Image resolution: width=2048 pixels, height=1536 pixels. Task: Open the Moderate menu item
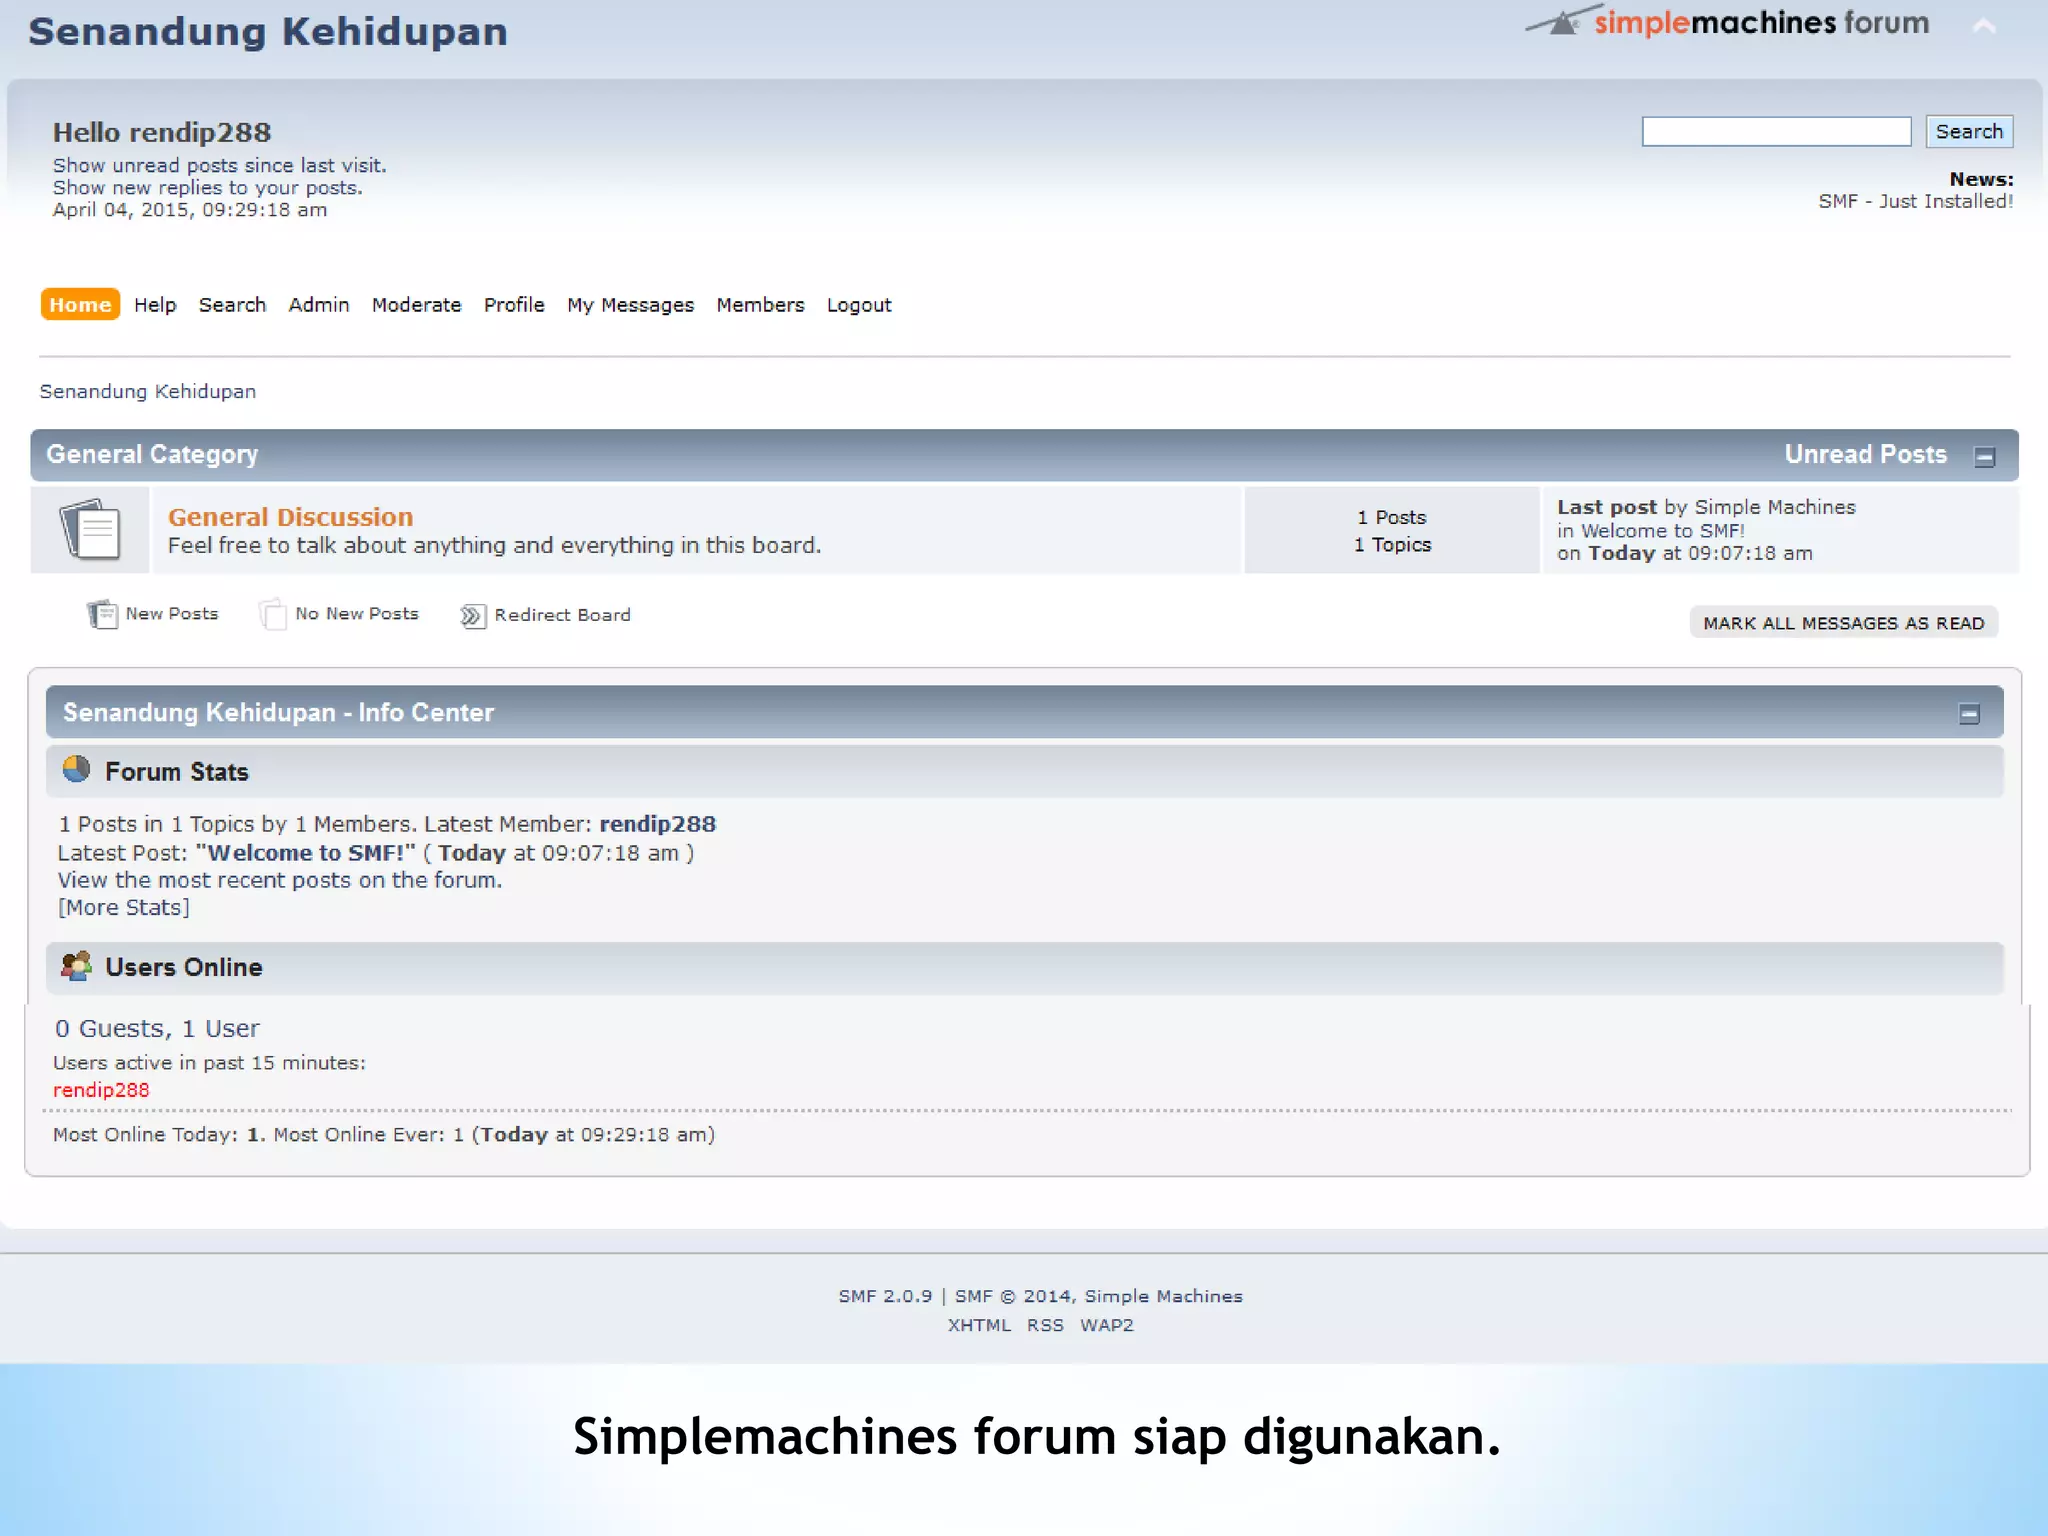click(x=416, y=305)
